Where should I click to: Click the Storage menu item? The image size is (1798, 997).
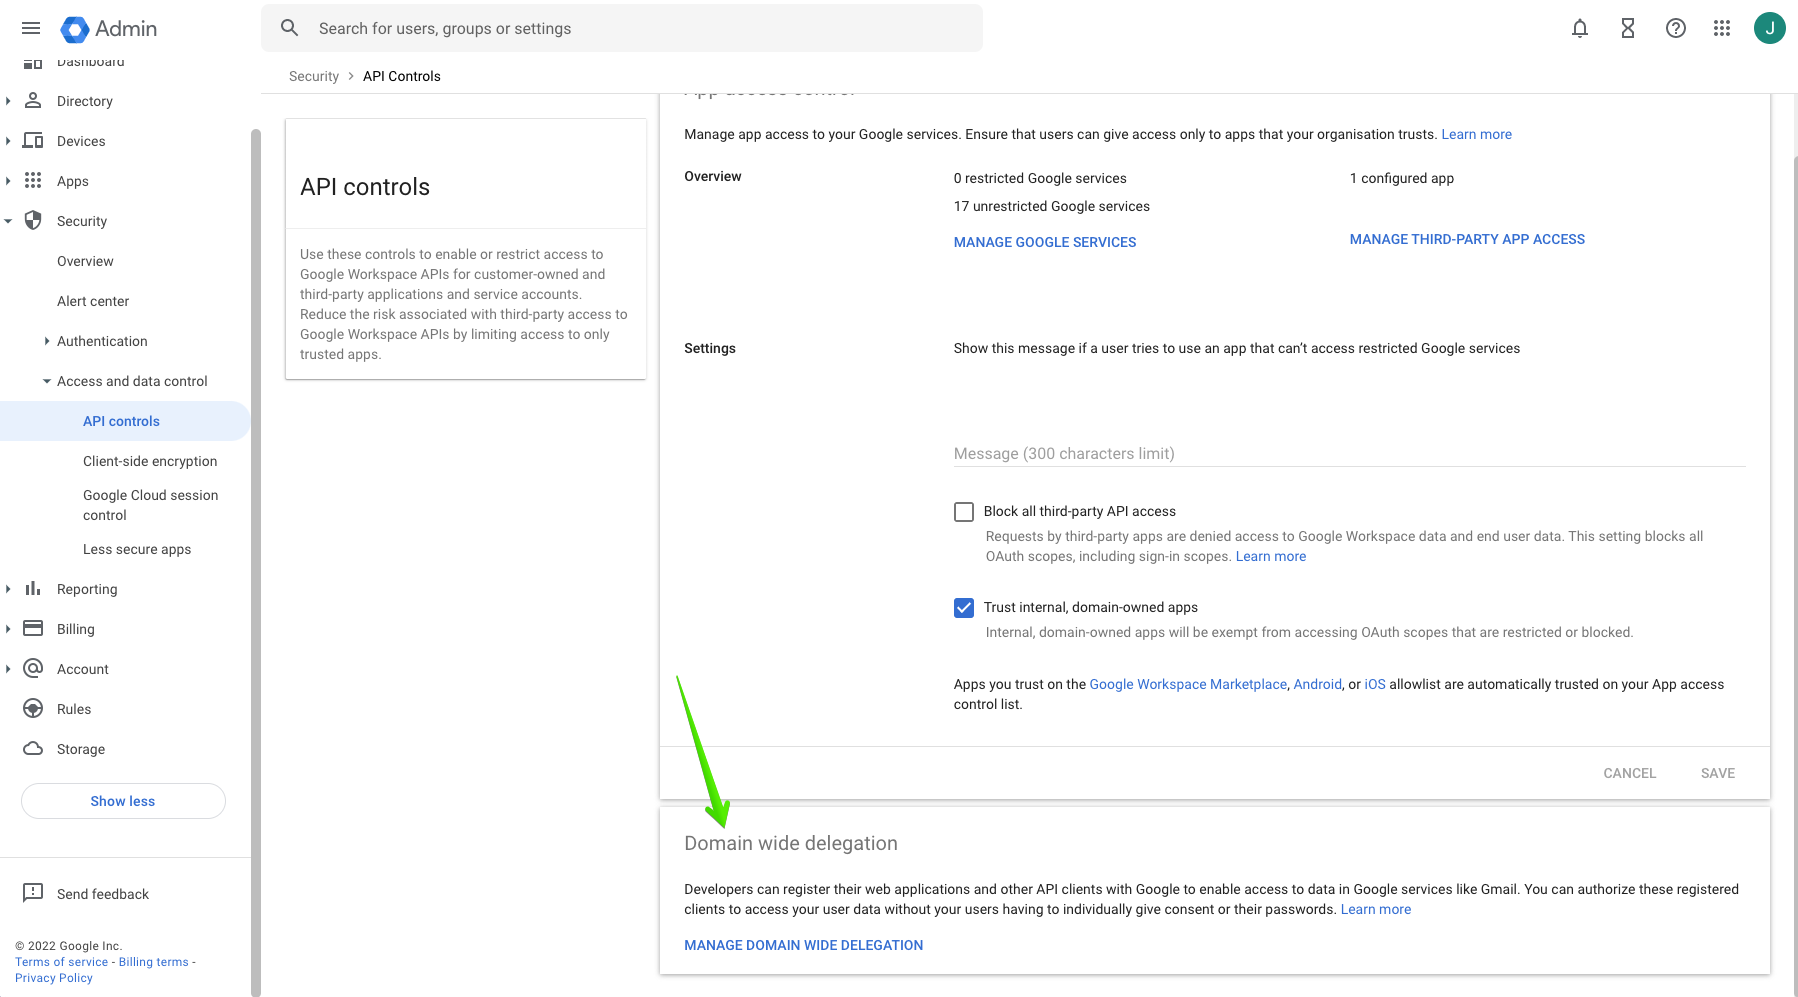coord(81,749)
